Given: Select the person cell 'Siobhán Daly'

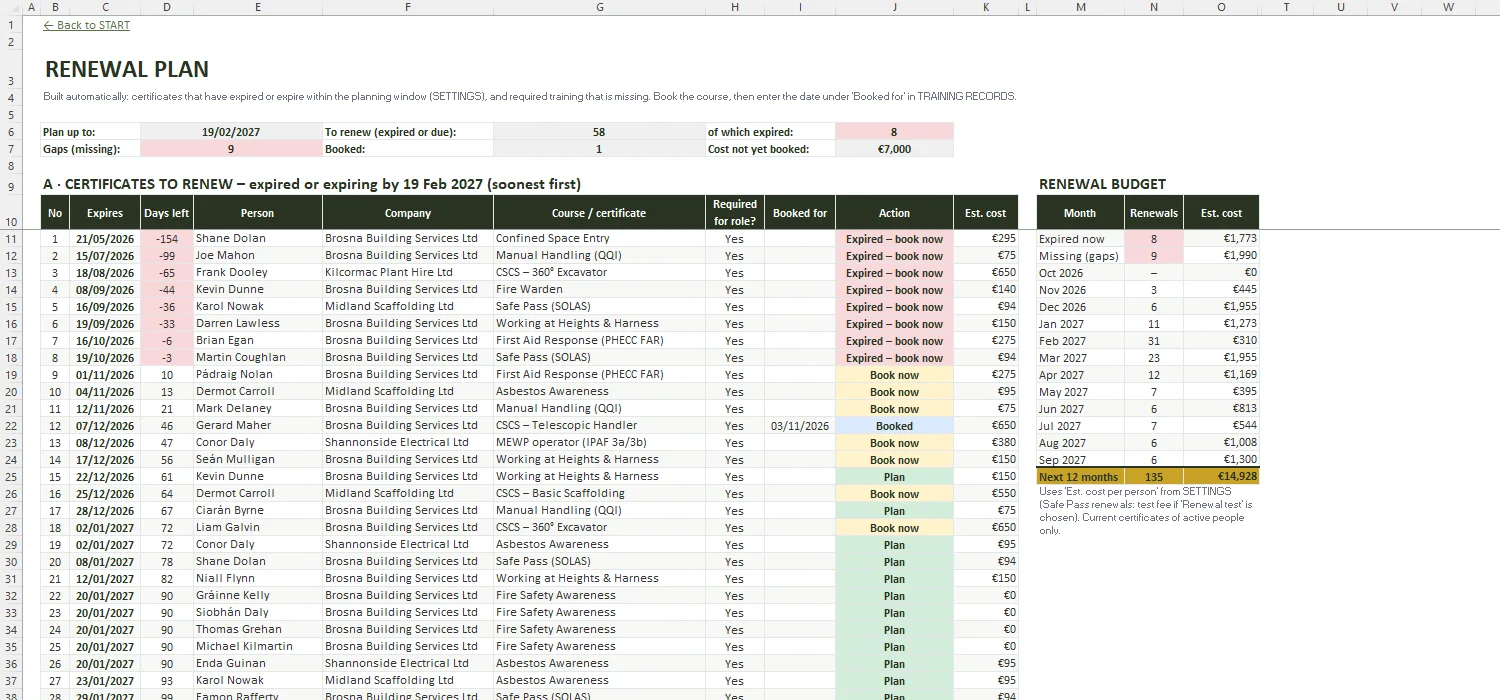Looking at the screenshot, I should (258, 612).
